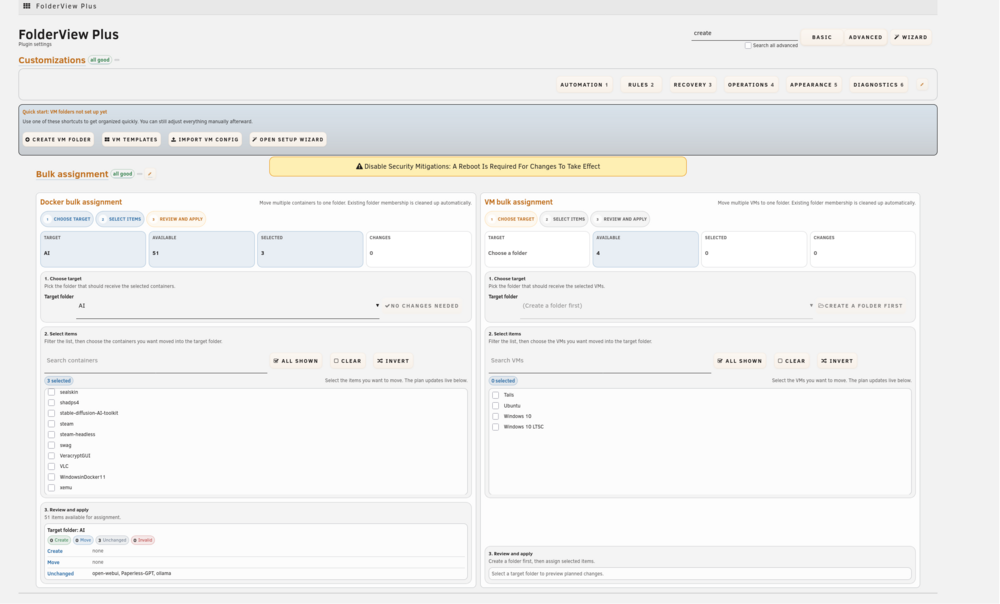
Task: Click Import VM Config upload button
Action: [205, 139]
